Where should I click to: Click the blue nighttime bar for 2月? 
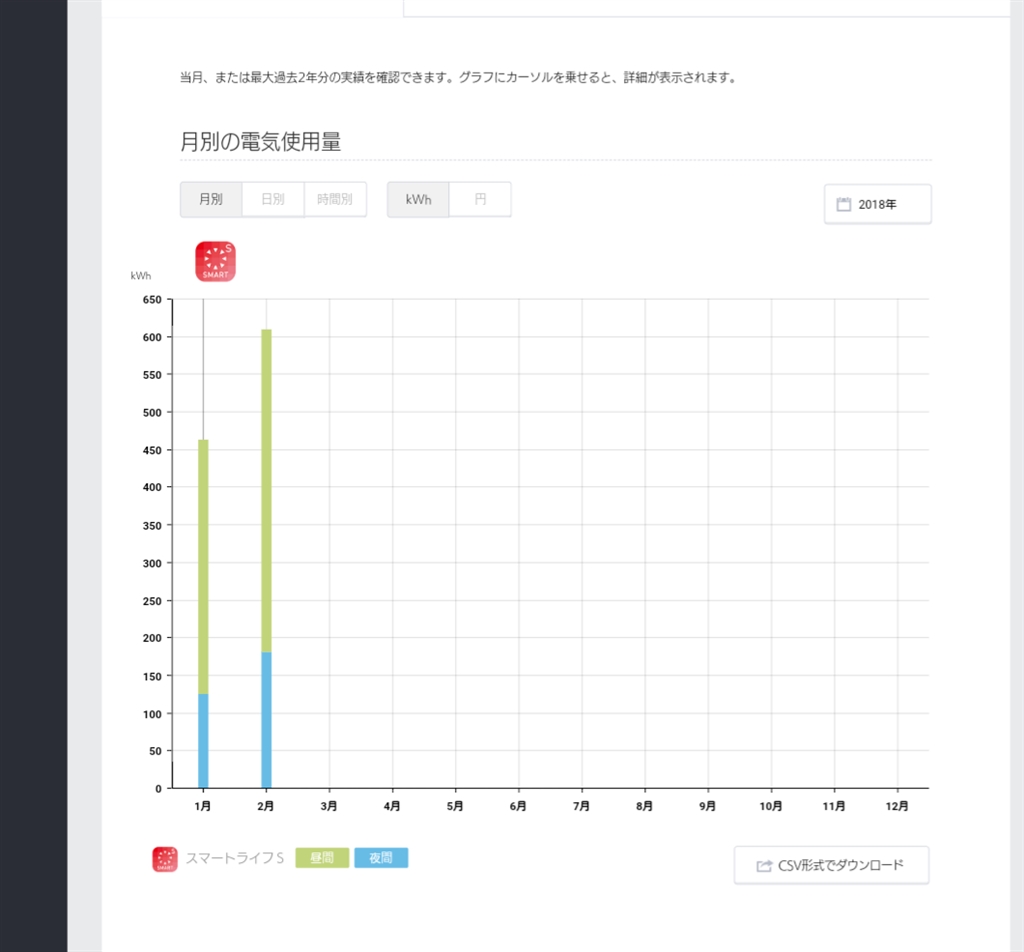pos(266,720)
